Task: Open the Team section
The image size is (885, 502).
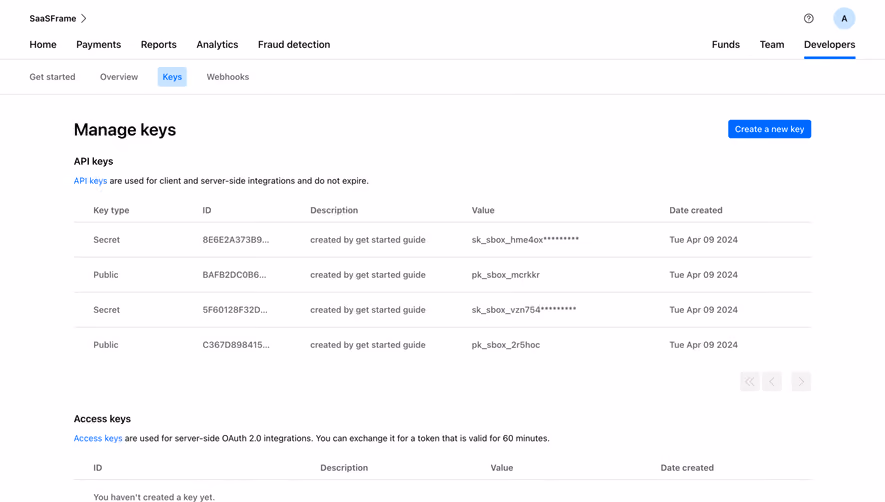Action: pyautogui.click(x=772, y=45)
